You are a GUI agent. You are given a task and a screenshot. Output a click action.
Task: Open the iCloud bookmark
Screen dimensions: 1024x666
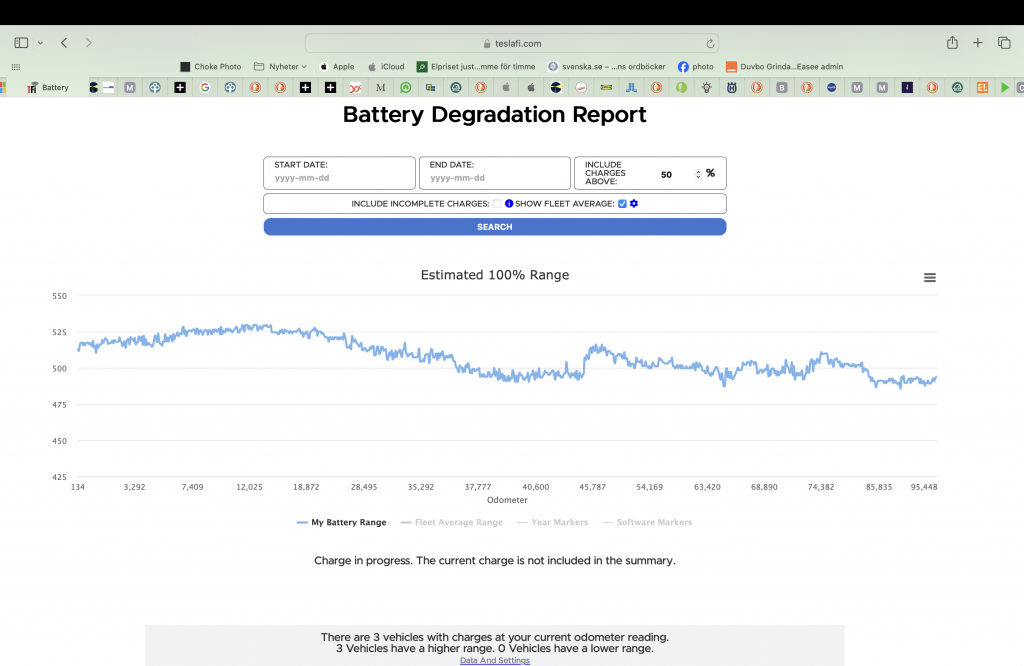[386, 67]
